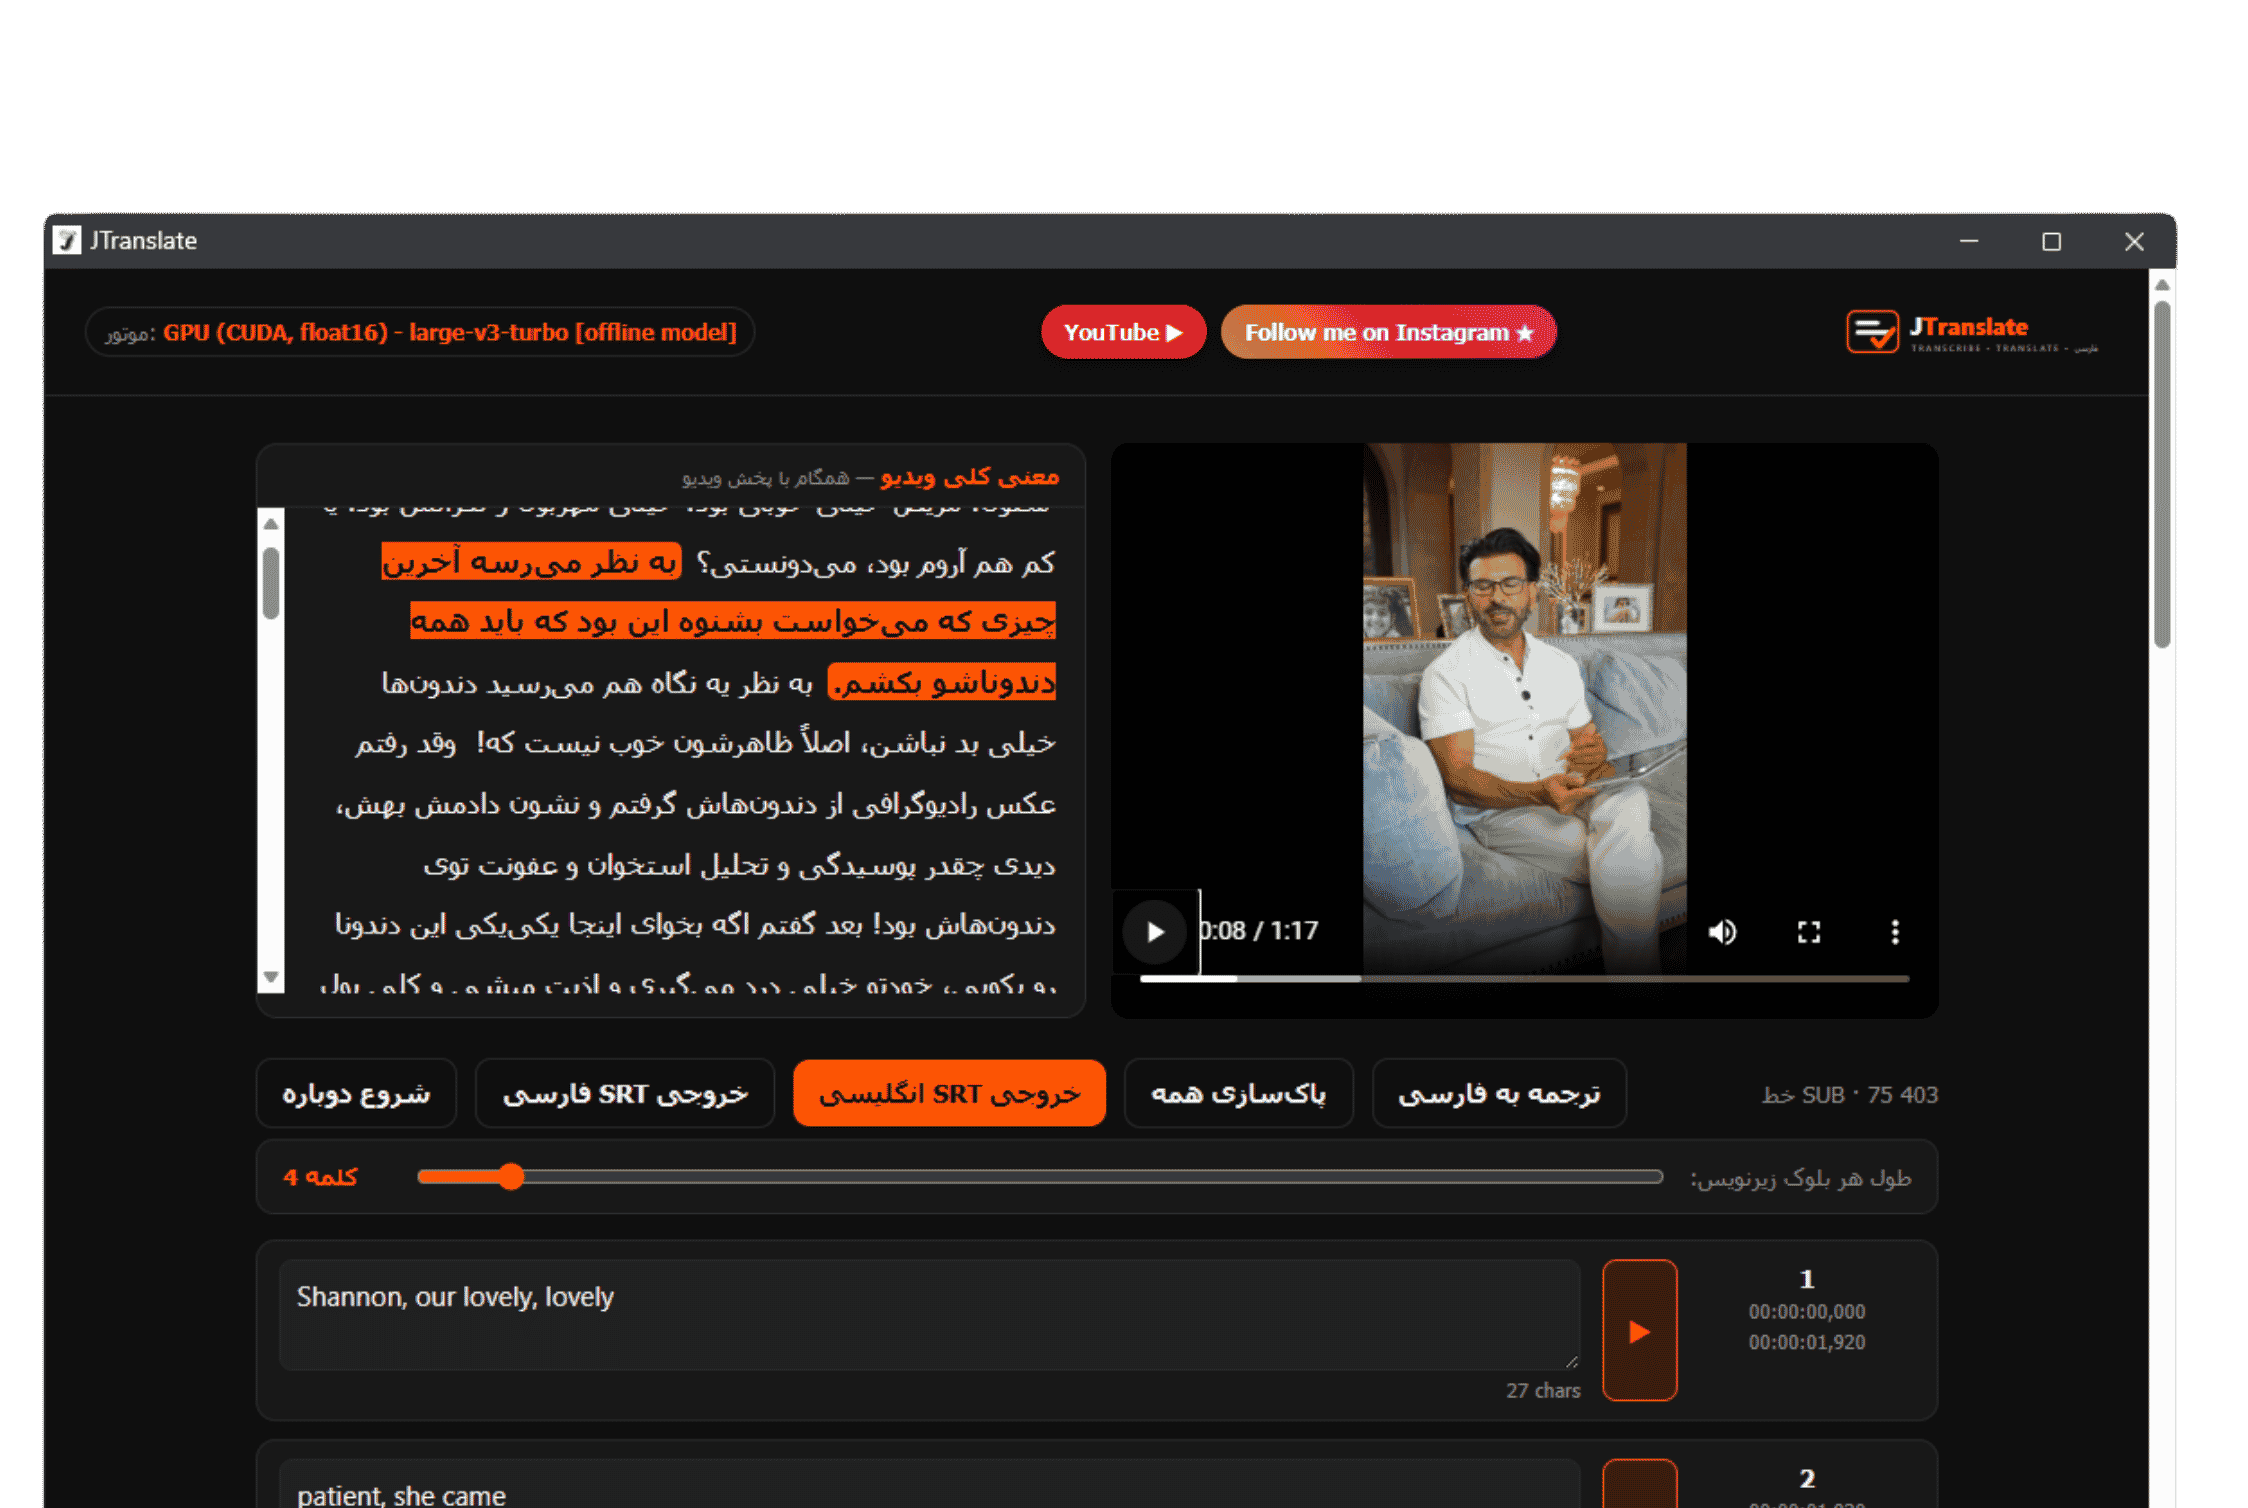Screen dimensions: 2248x1508
Task: Click the highlighted phrase دندوناشو بکشم
Action: (942, 682)
